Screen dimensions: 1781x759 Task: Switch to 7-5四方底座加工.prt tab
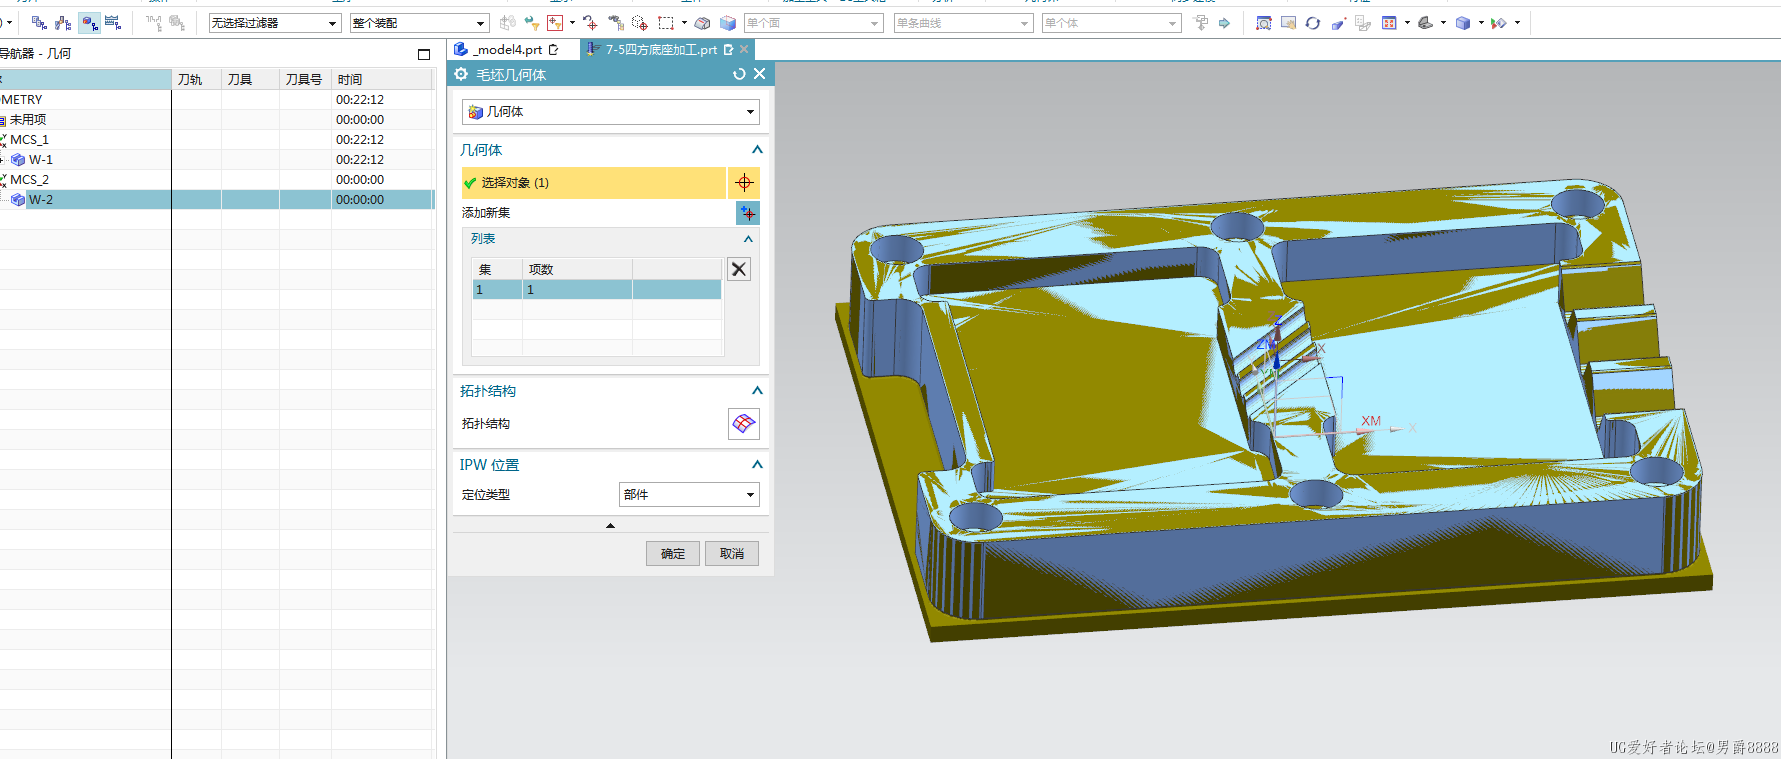coord(660,49)
